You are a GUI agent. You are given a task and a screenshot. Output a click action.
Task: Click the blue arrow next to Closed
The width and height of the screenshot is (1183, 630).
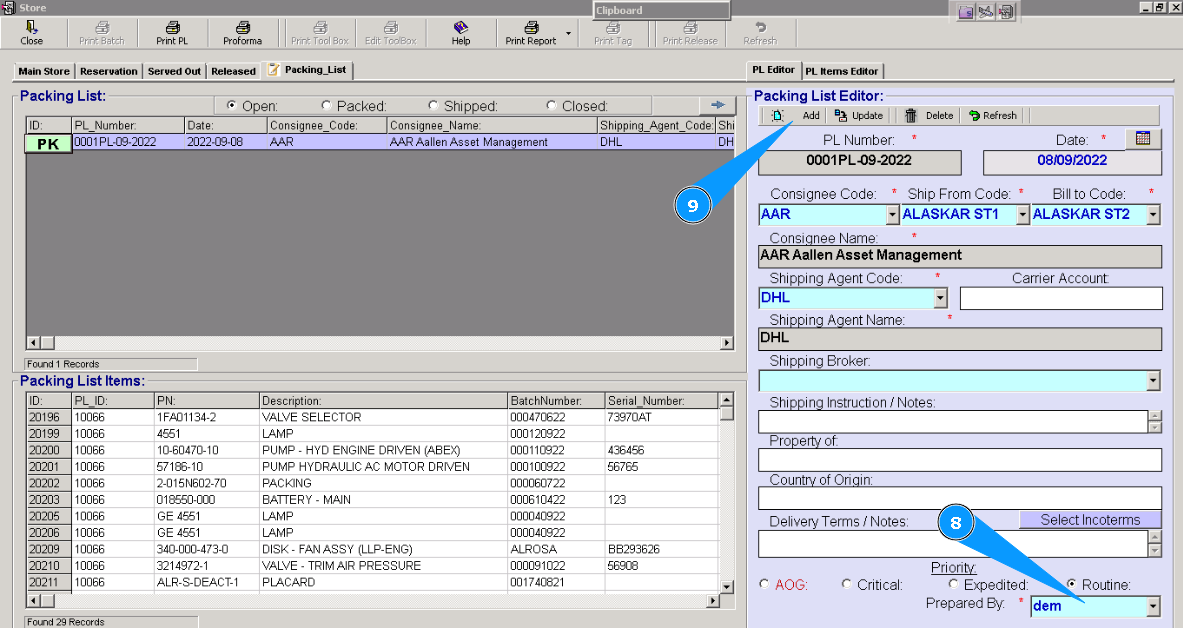pos(717,105)
